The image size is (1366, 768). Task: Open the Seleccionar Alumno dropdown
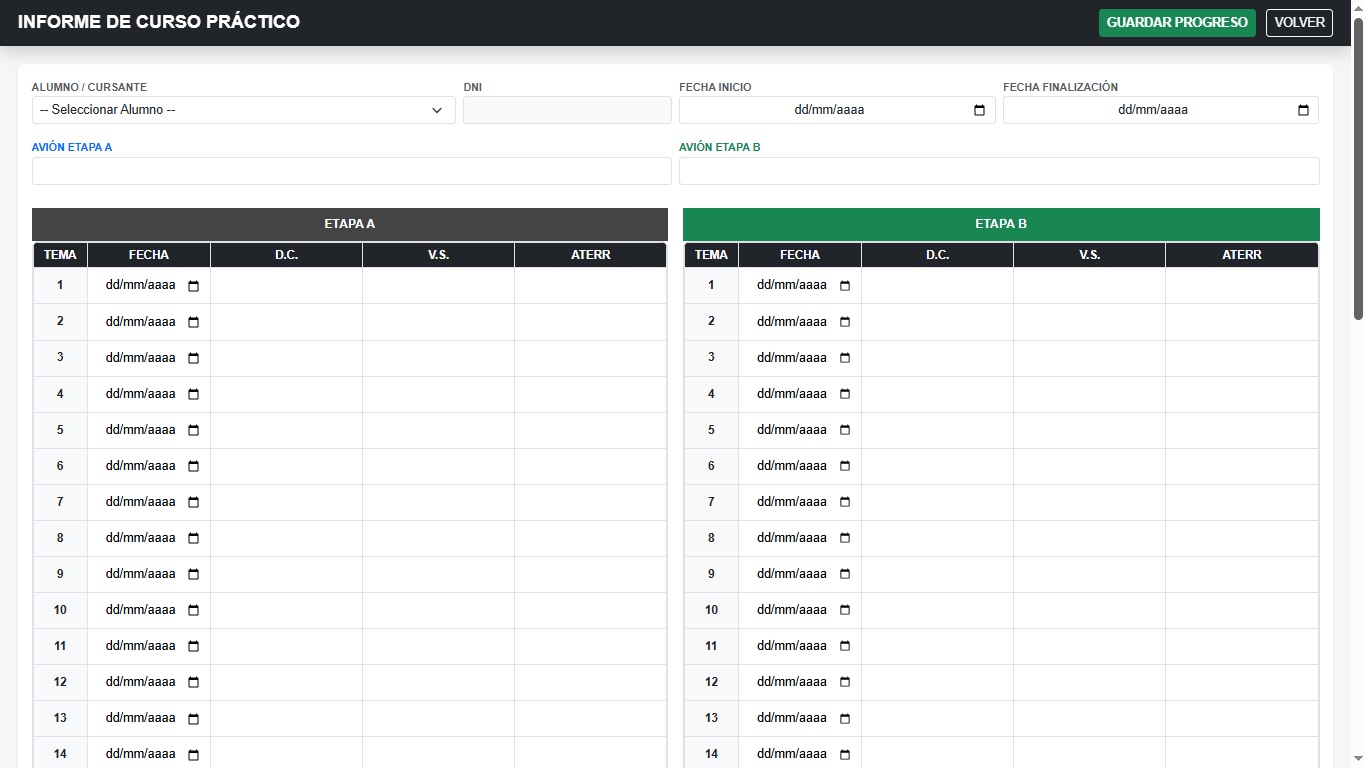[x=243, y=110]
